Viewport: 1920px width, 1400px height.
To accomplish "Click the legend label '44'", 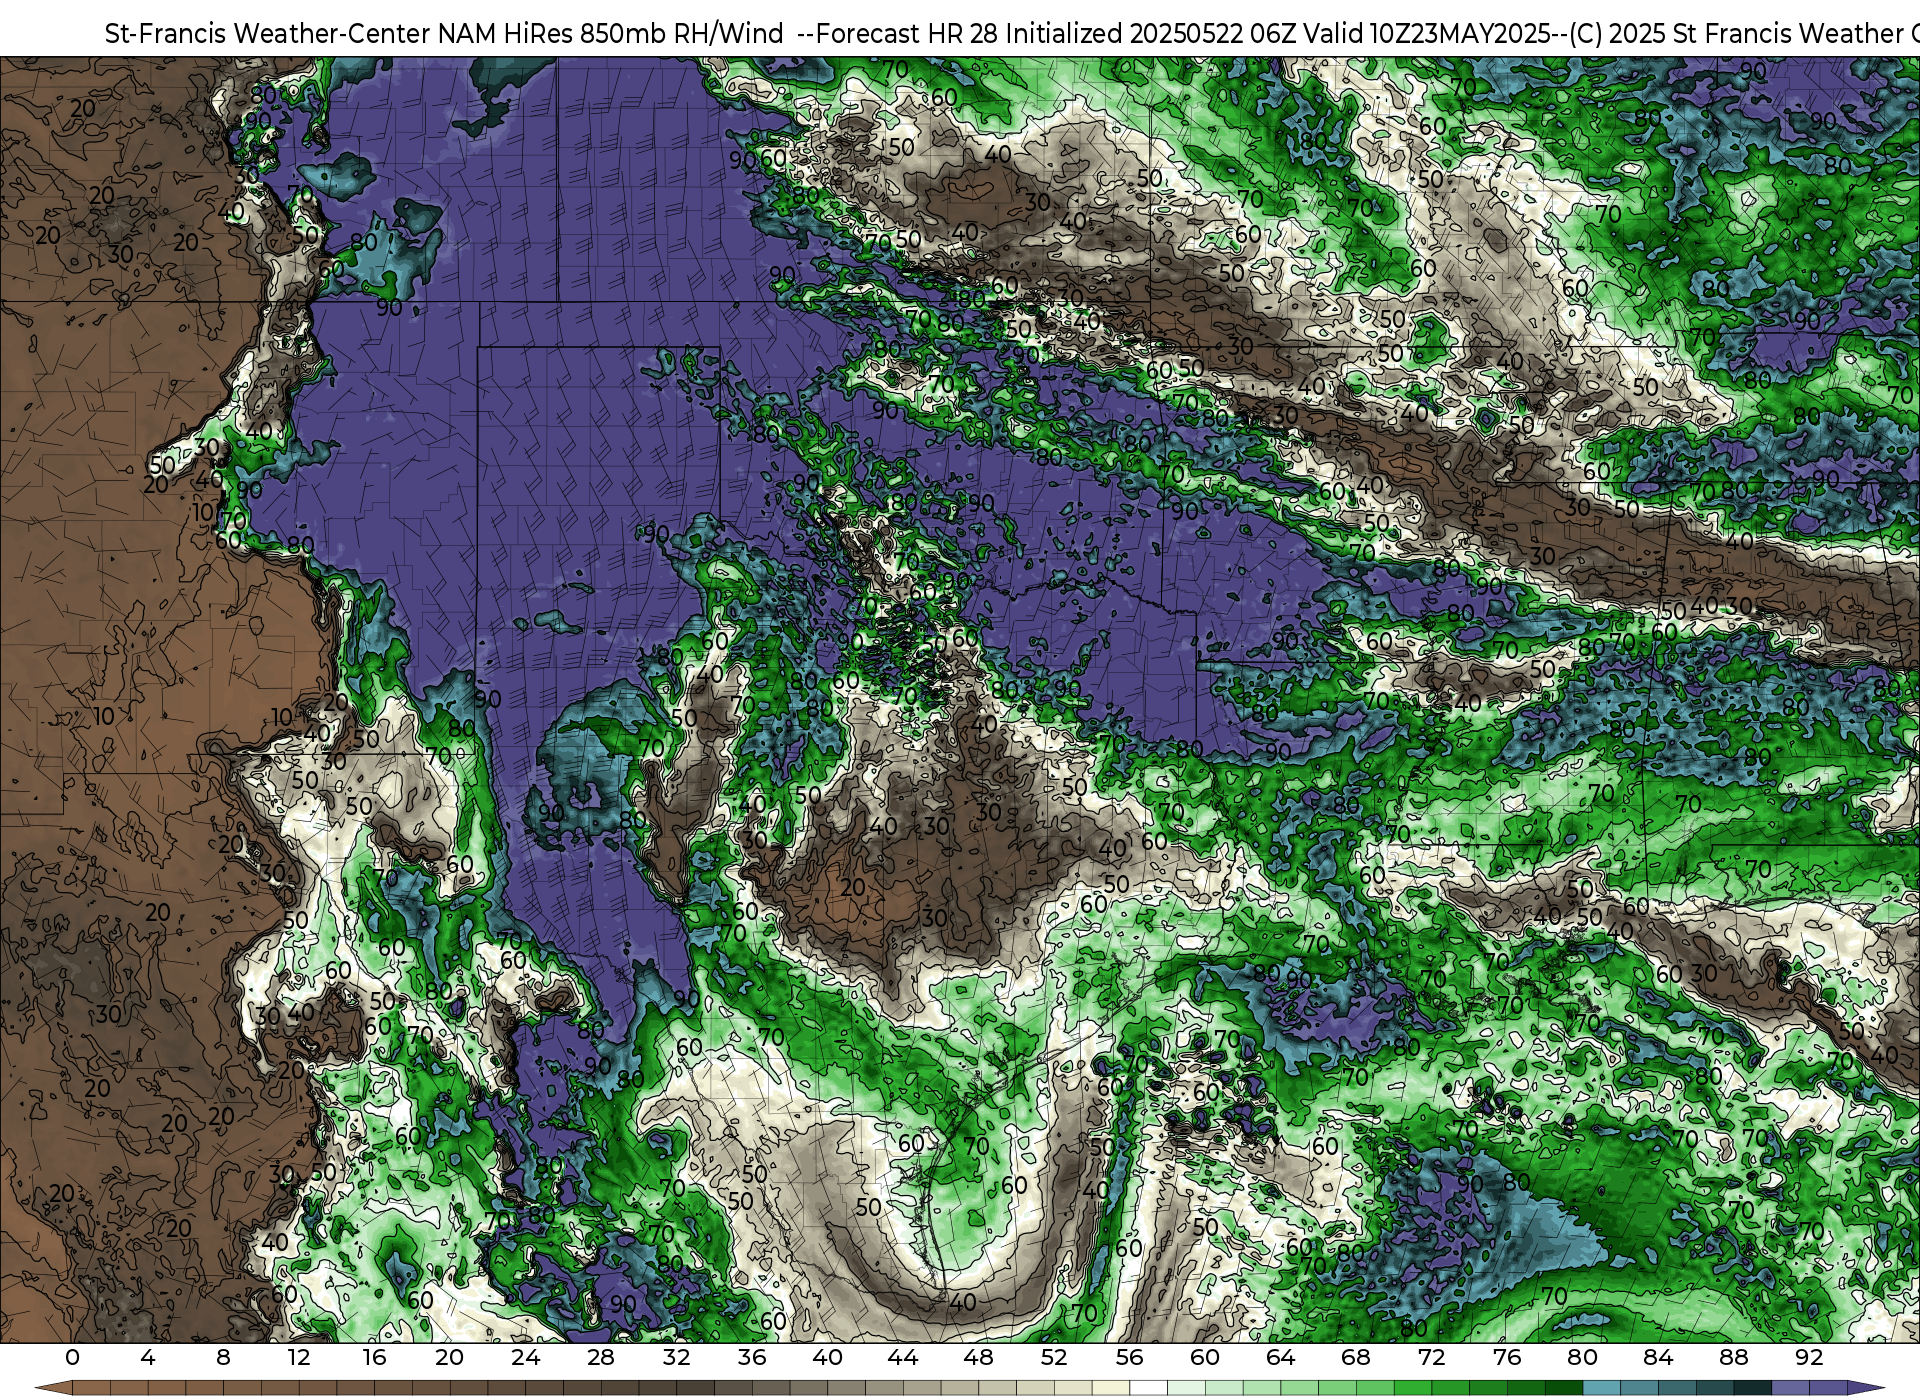I will [903, 1358].
